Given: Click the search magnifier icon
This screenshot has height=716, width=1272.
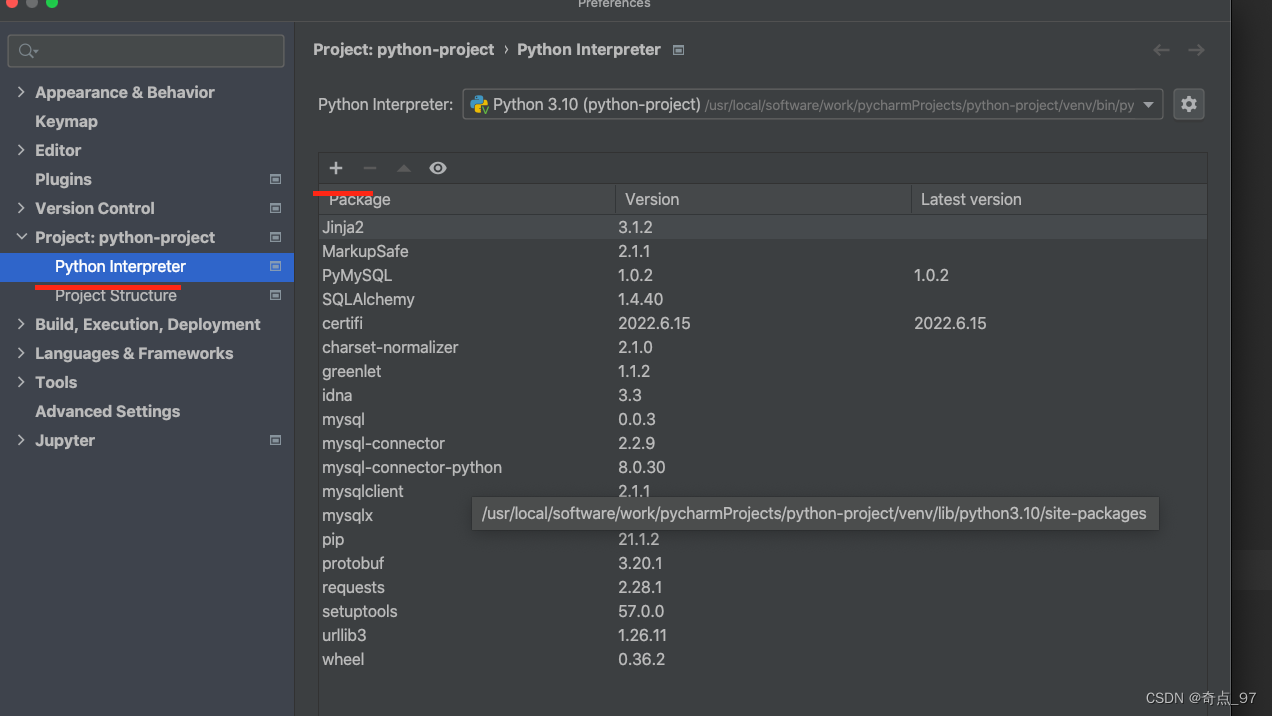Looking at the screenshot, I should coord(28,51).
